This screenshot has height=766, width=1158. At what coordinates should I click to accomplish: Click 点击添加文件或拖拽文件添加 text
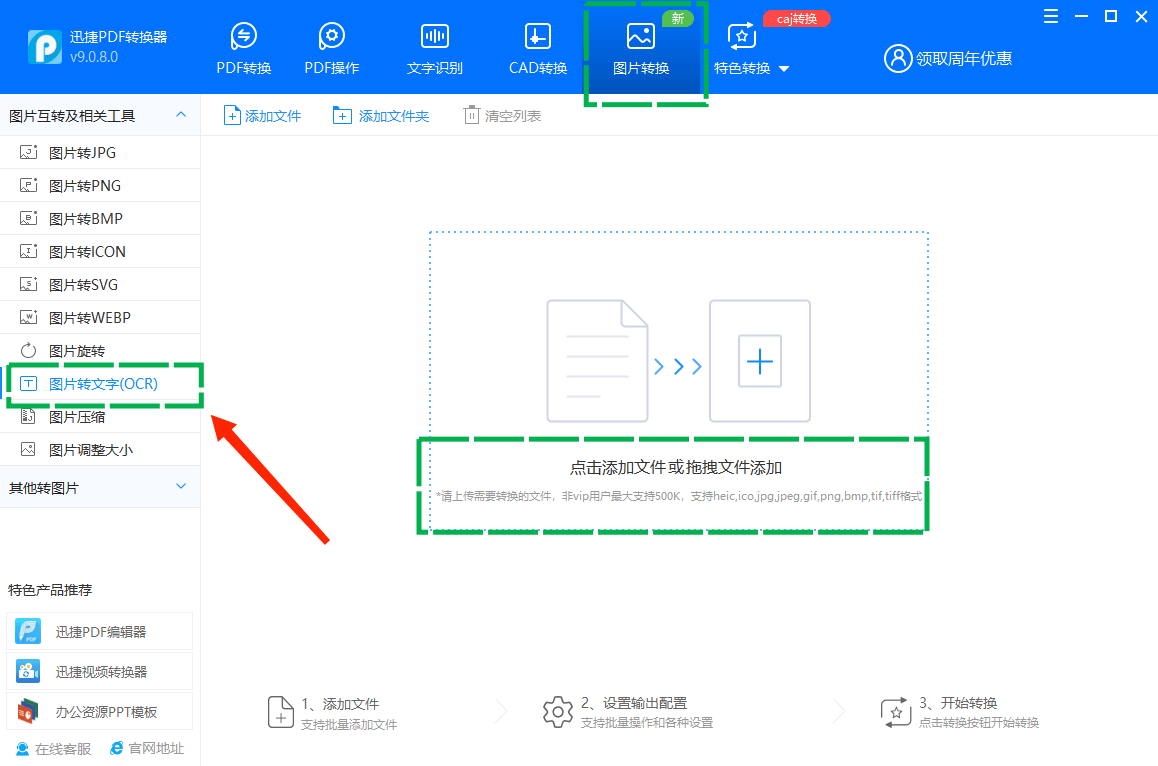click(676, 468)
